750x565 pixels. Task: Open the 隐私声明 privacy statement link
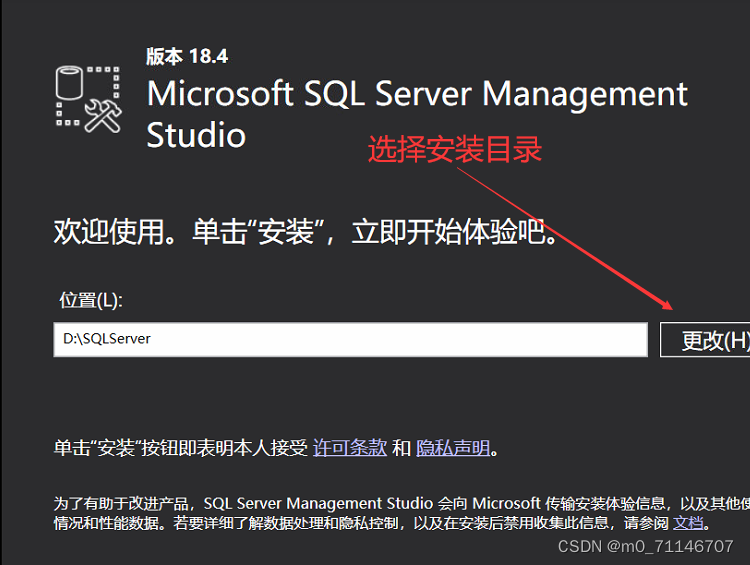pos(453,448)
